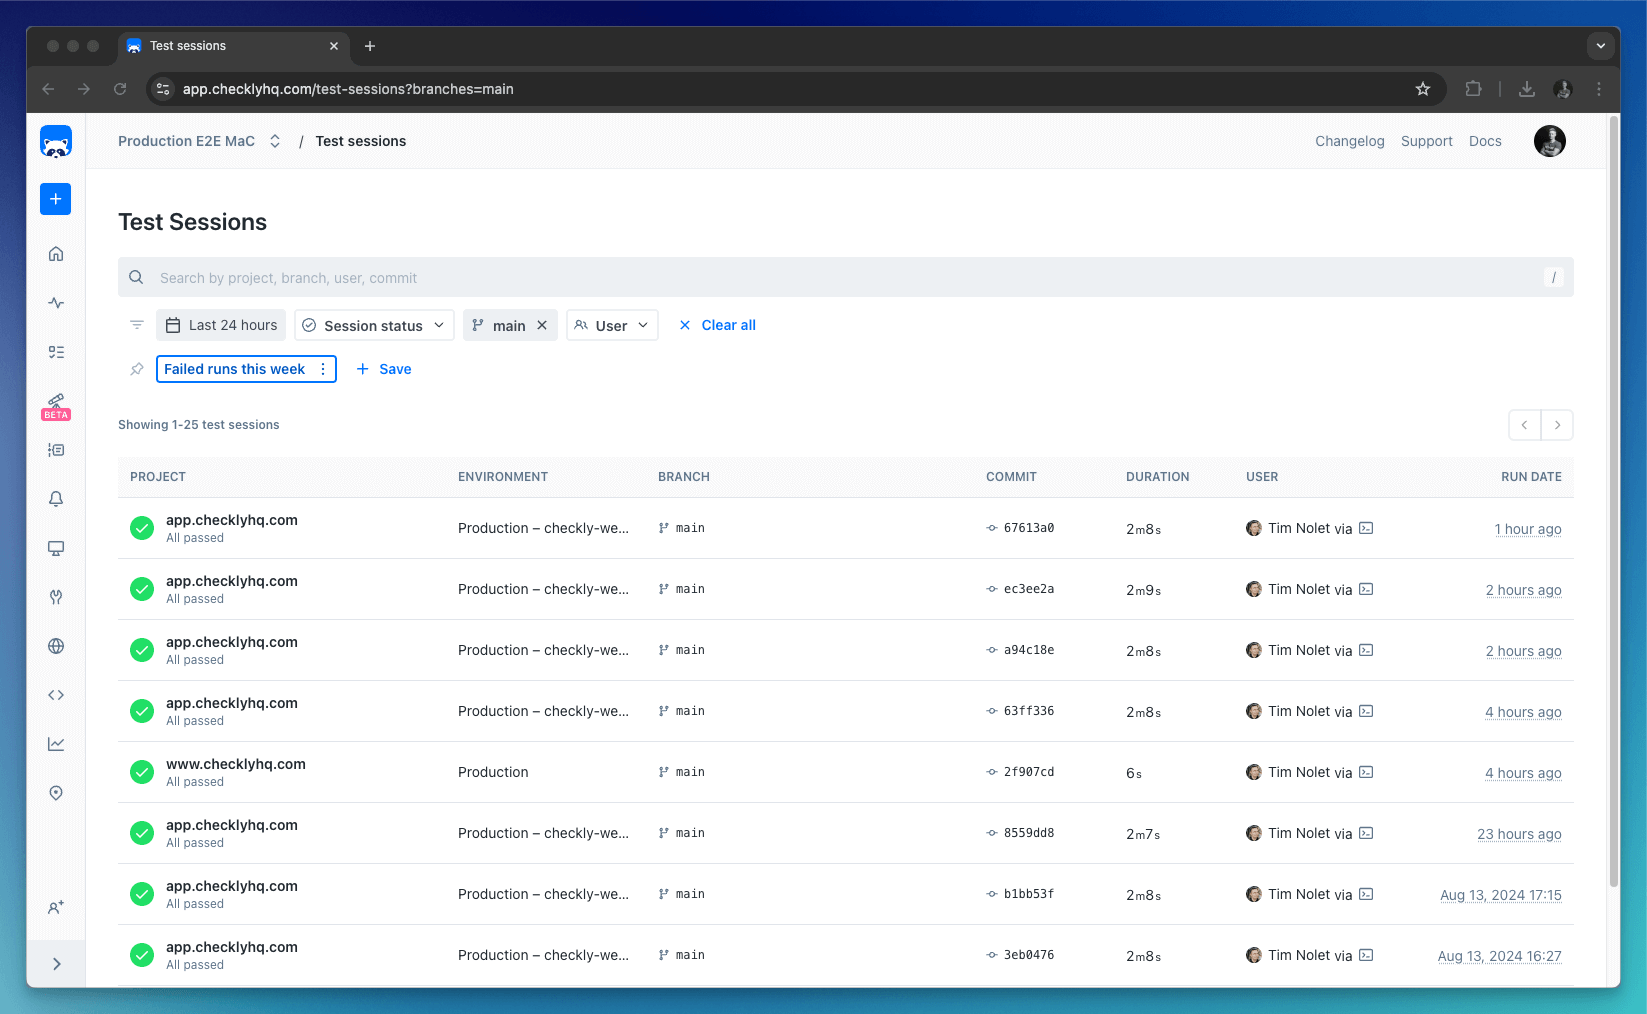Screen dimensions: 1647x1014
Task: Open the alerts bell icon in sidebar
Action: pyautogui.click(x=56, y=499)
